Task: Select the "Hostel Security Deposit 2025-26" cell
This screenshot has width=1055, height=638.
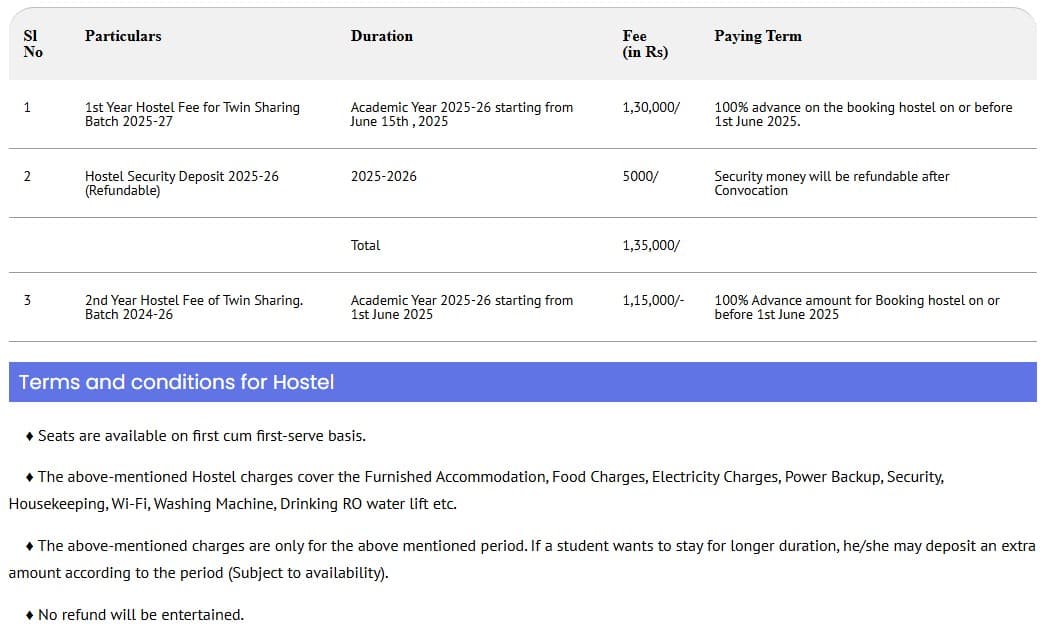Action: coord(181,183)
